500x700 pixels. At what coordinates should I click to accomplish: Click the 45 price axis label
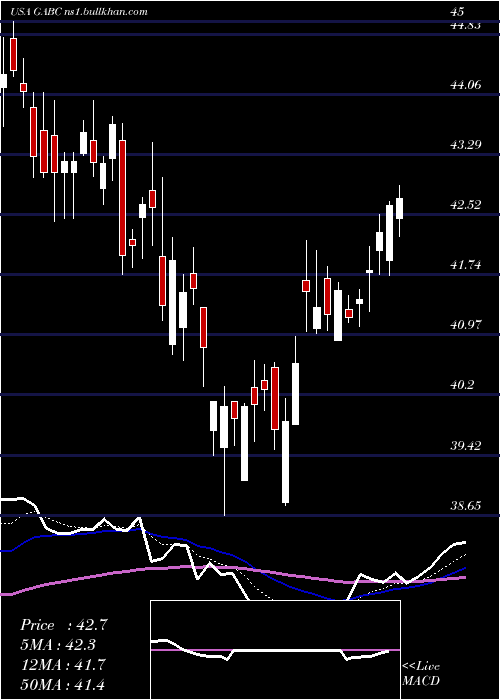click(458, 12)
